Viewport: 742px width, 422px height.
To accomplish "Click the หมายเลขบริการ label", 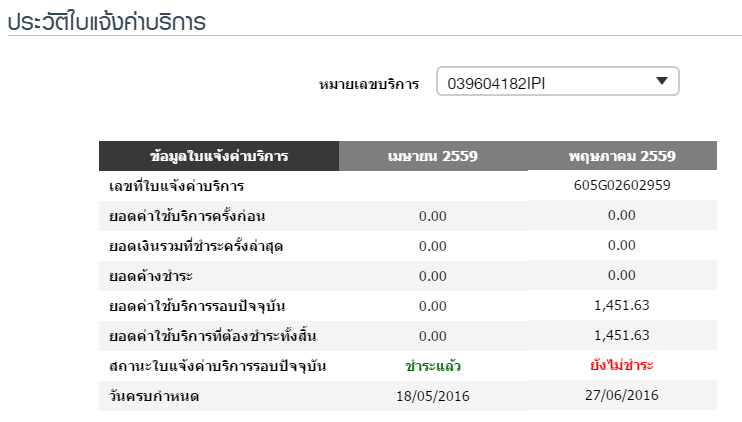I will pos(369,83).
